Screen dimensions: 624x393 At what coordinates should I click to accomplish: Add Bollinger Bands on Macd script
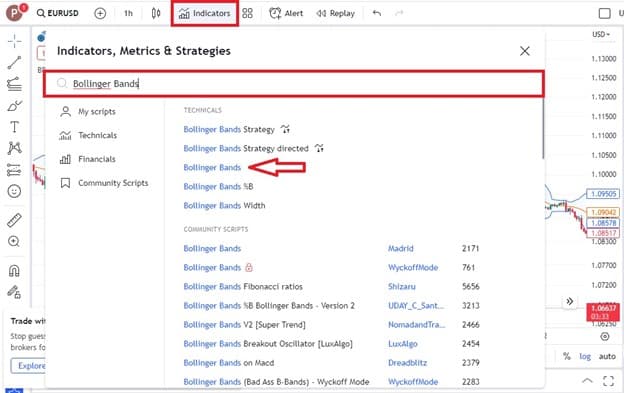pyautogui.click(x=228, y=363)
